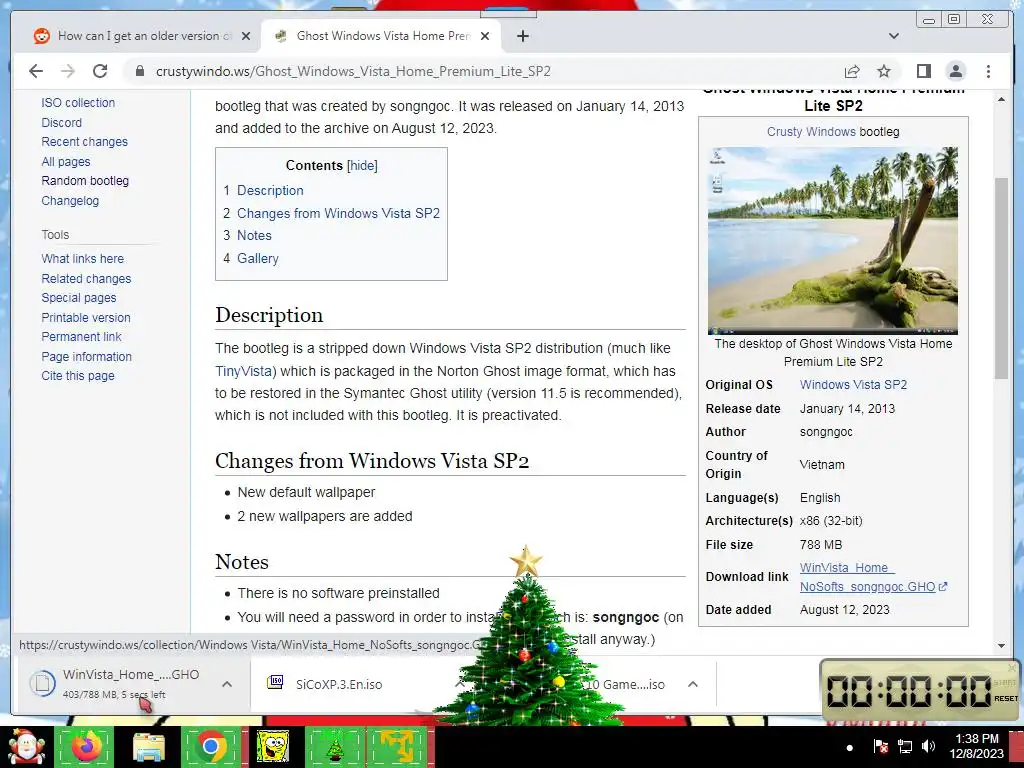Open the Discord sidebar link
This screenshot has height=768, width=1024.
coord(61,123)
